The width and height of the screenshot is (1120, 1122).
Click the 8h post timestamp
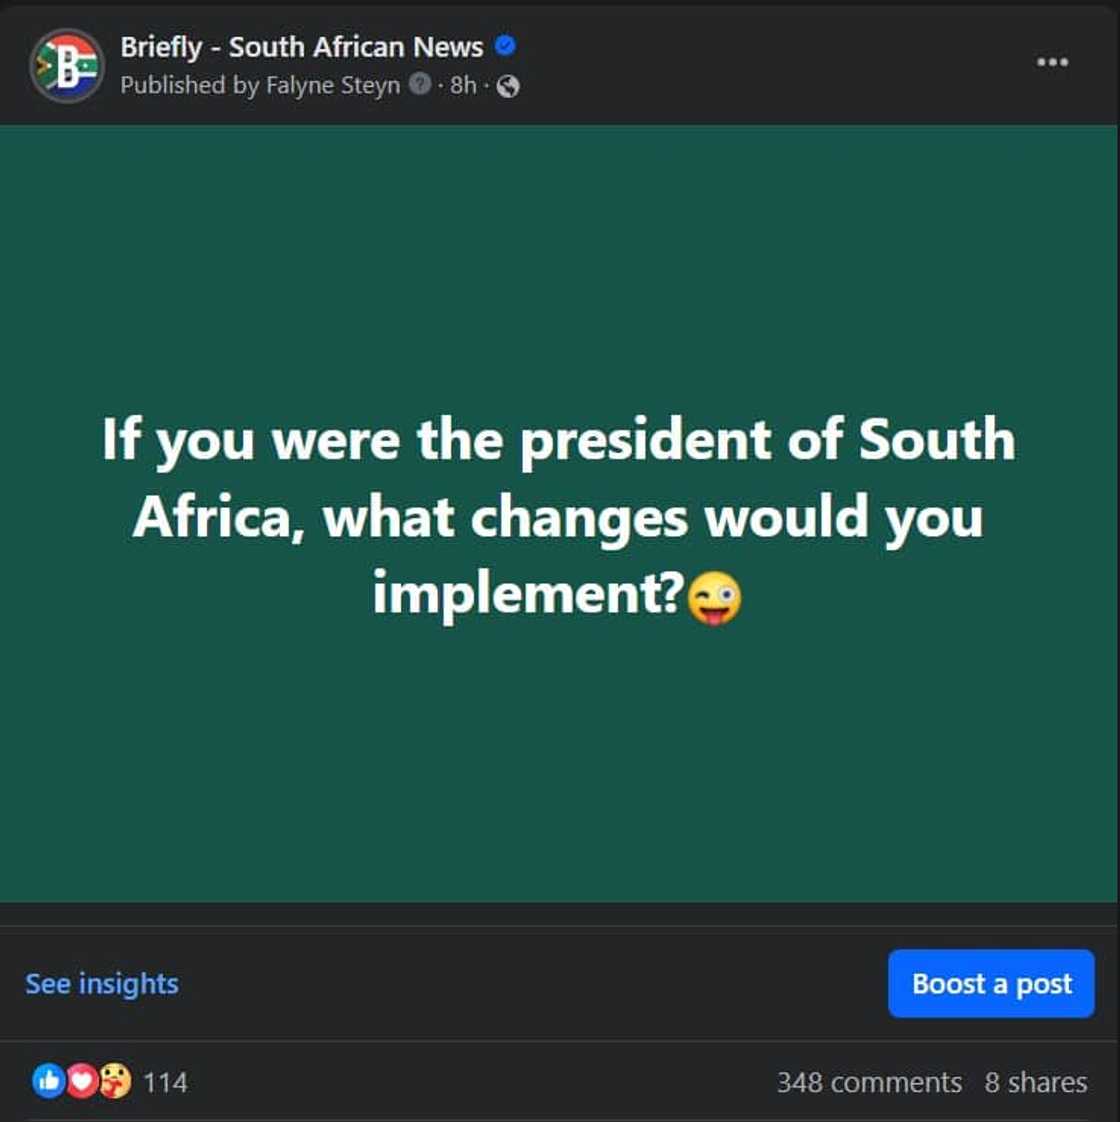tap(463, 86)
